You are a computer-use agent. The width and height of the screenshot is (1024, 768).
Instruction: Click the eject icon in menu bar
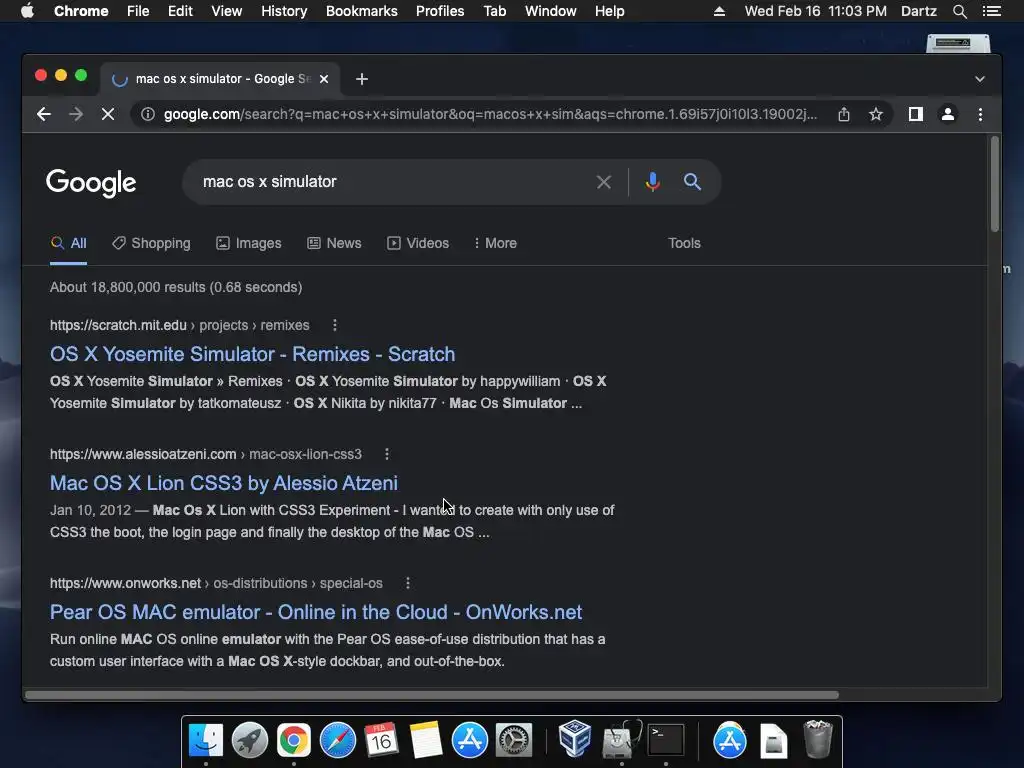coord(719,11)
